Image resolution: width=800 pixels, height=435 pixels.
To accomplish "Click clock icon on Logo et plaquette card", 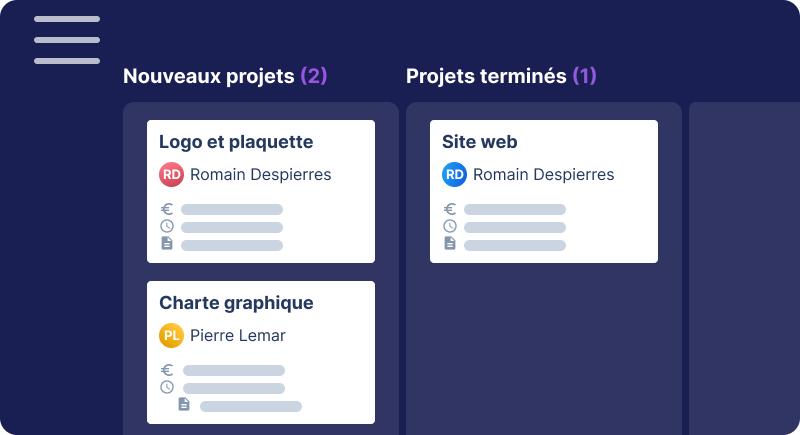I will [x=167, y=226].
